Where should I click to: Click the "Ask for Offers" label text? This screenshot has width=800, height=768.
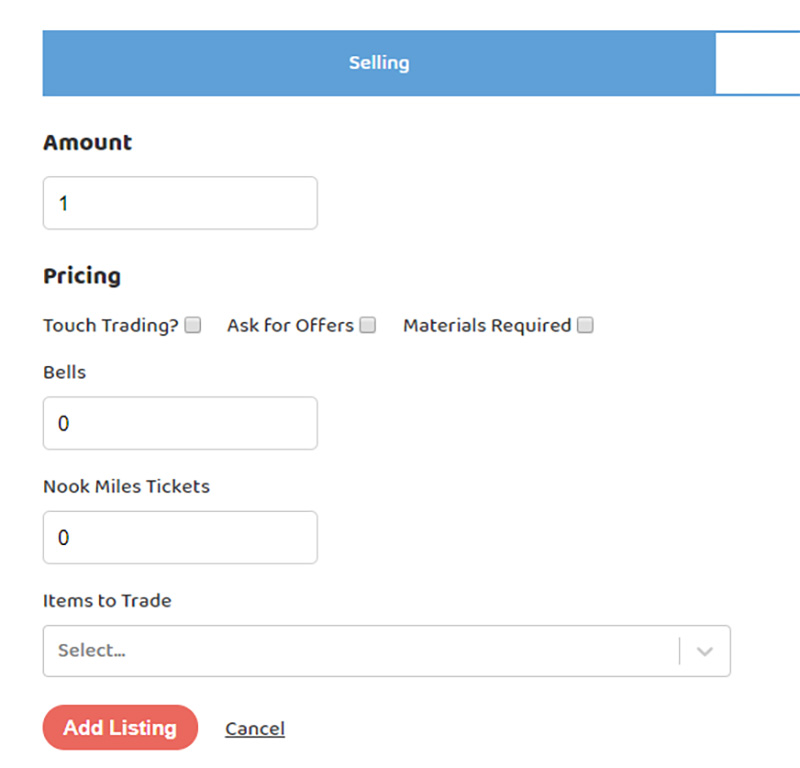[290, 325]
